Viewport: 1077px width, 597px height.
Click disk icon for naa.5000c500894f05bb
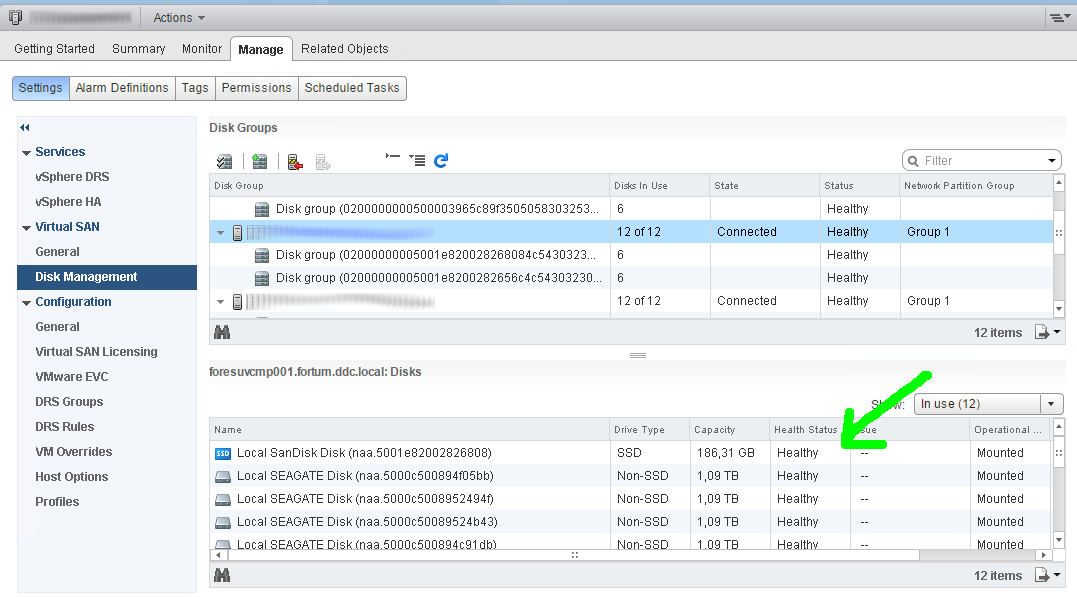pyautogui.click(x=223, y=476)
